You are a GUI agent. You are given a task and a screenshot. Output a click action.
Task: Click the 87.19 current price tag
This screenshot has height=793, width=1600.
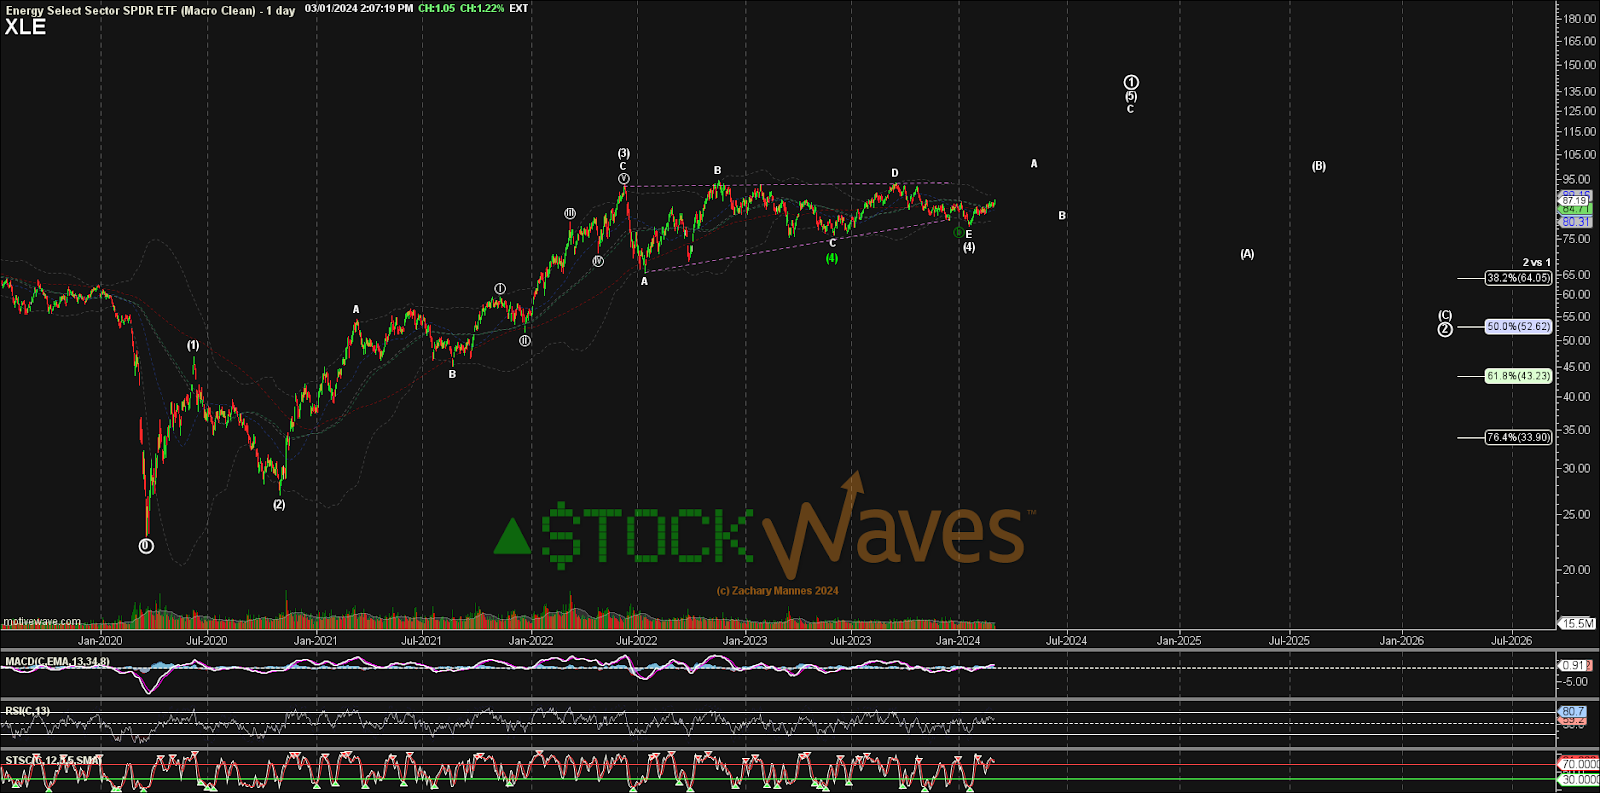tap(1575, 201)
